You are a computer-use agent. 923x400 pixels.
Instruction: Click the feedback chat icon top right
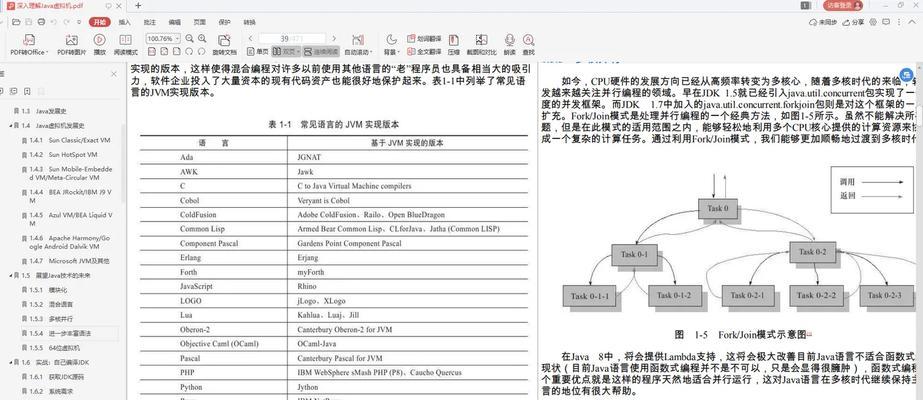point(887,22)
